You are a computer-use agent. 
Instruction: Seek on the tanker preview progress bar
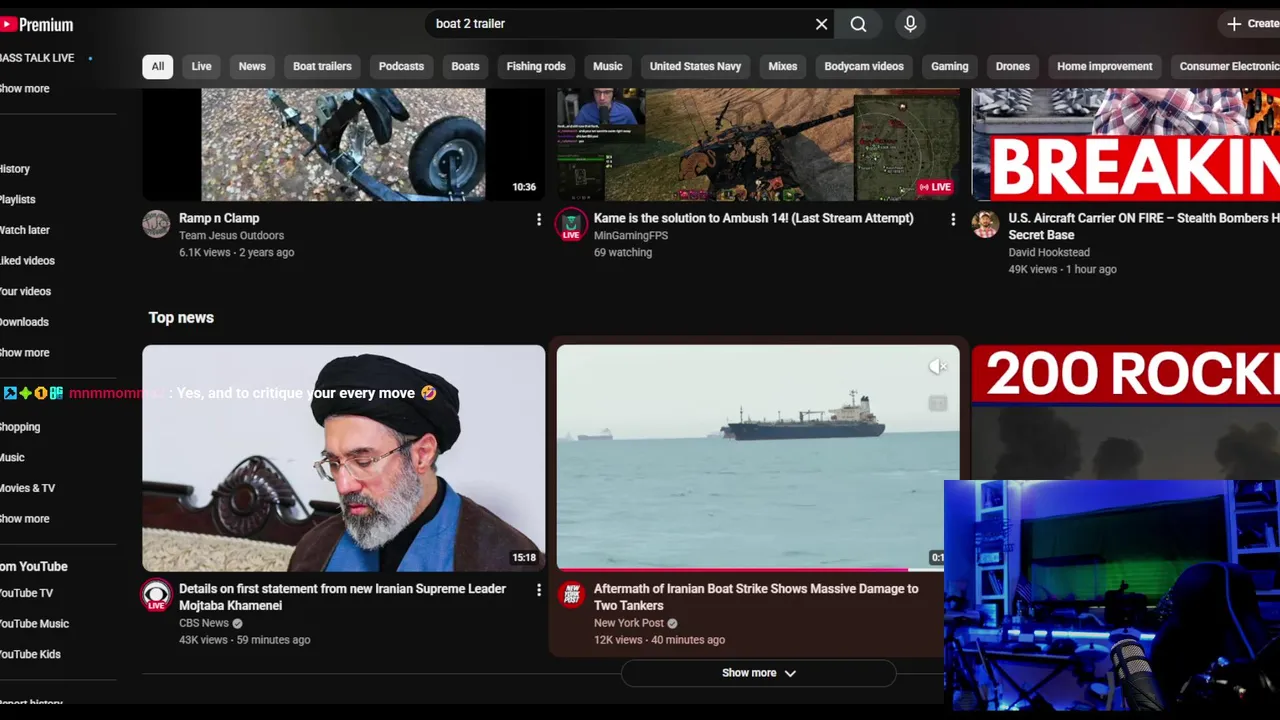(758, 570)
